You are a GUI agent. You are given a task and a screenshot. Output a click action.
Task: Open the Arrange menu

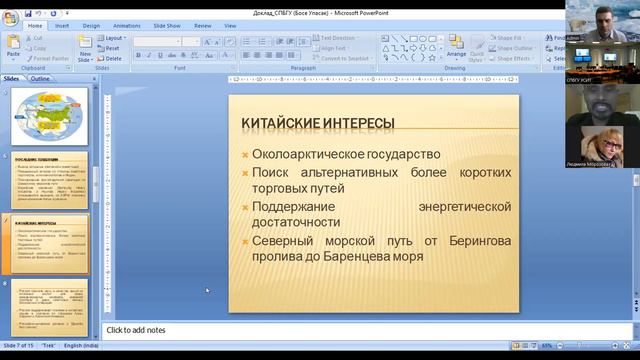[456, 46]
